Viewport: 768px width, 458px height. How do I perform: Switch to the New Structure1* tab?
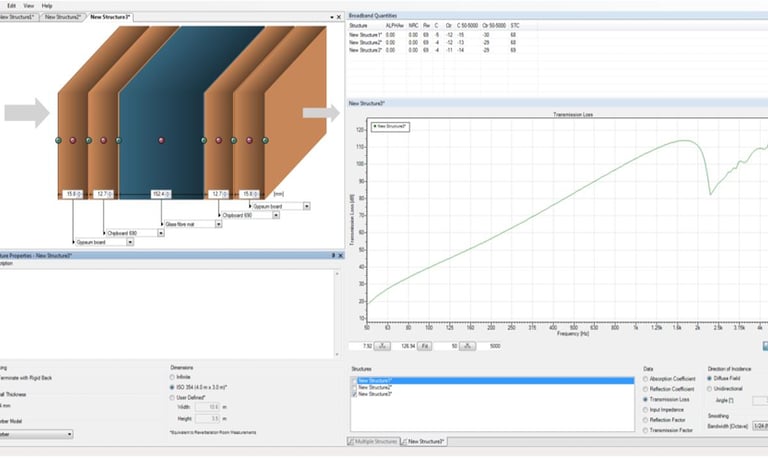pos(18,17)
